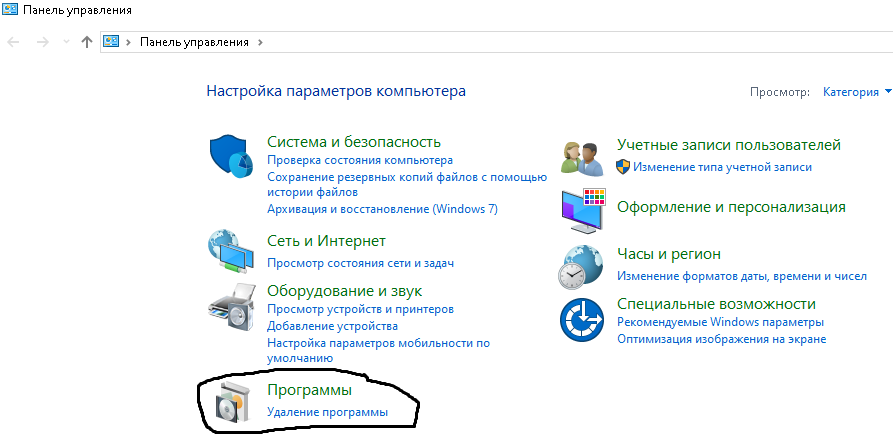Go back with the back arrow
The image size is (893, 438).
(x=13, y=42)
